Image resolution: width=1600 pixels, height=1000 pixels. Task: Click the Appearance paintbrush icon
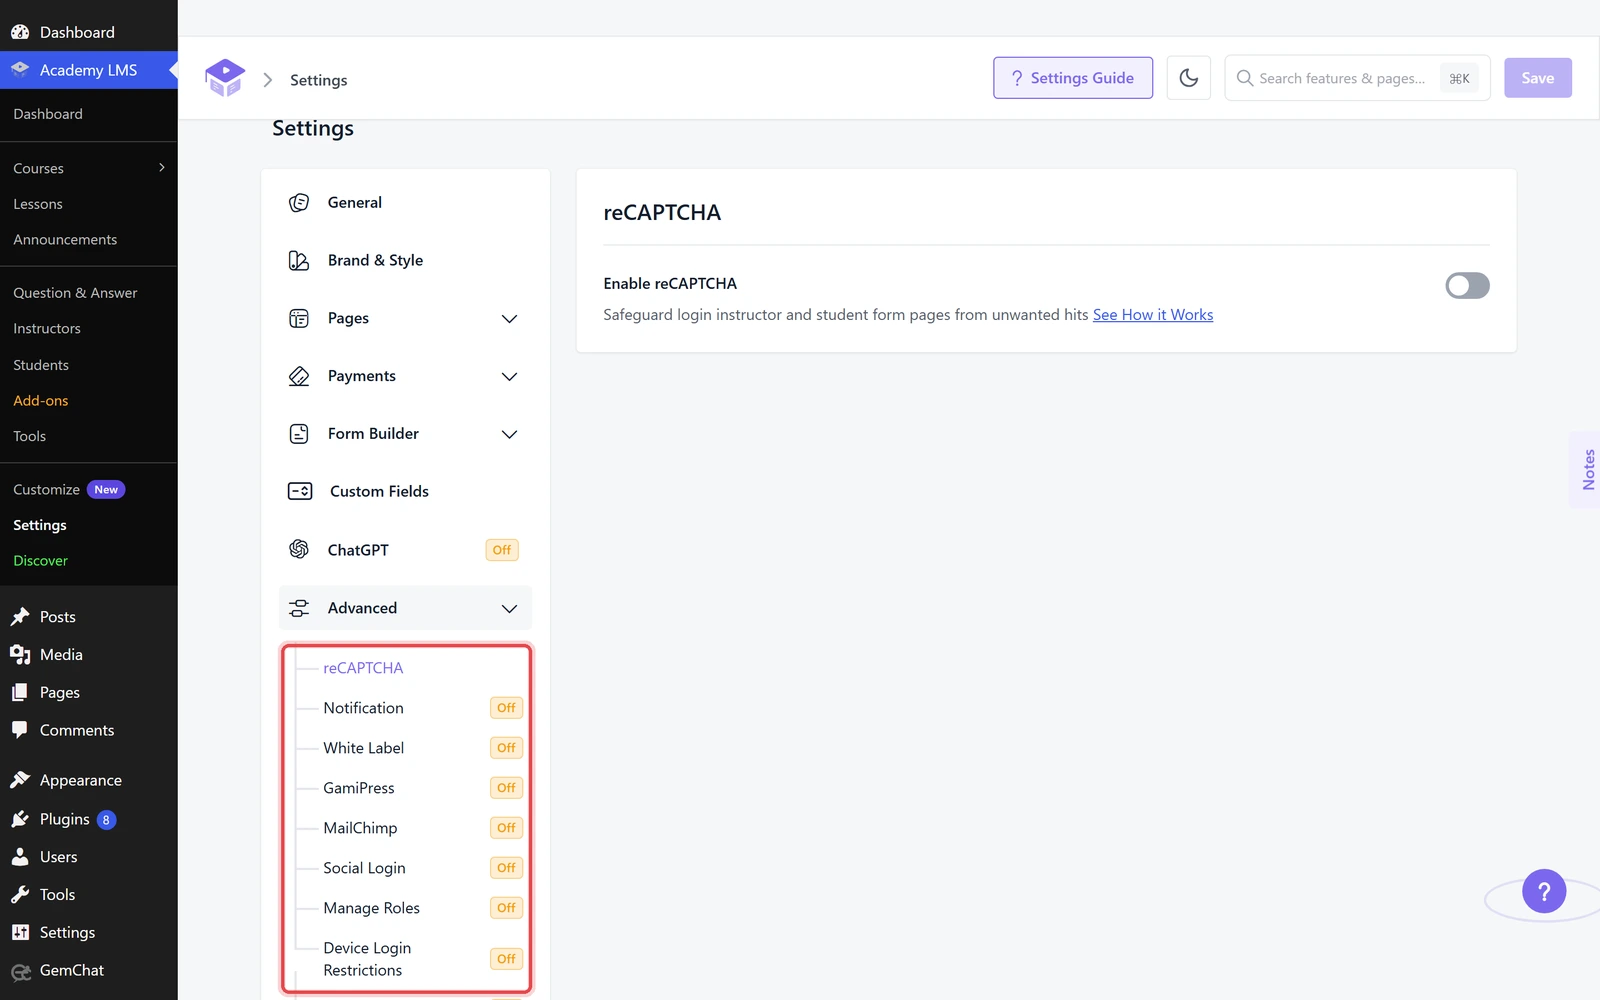pos(20,780)
